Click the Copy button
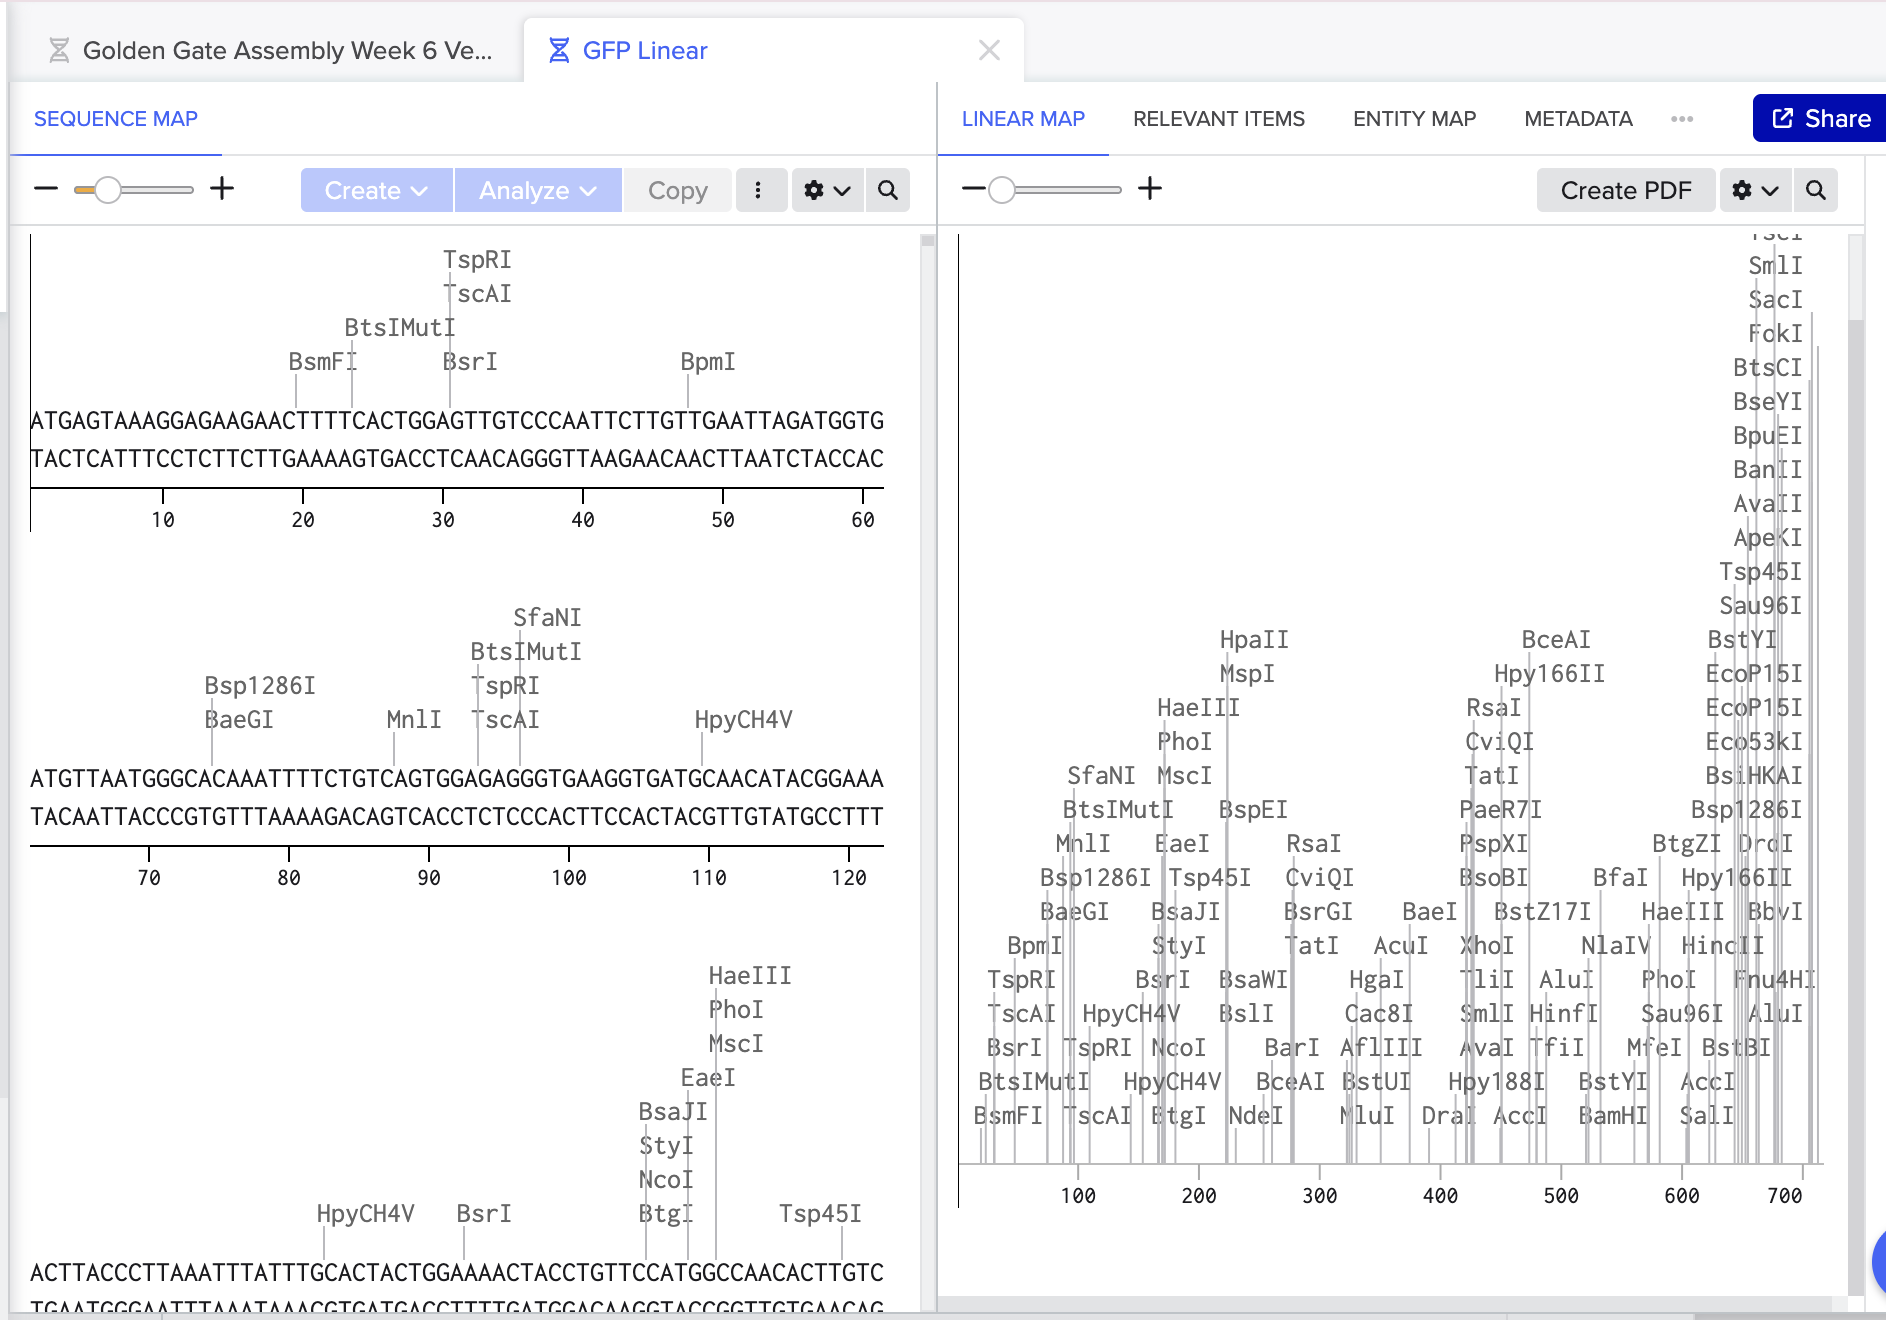 tap(677, 190)
